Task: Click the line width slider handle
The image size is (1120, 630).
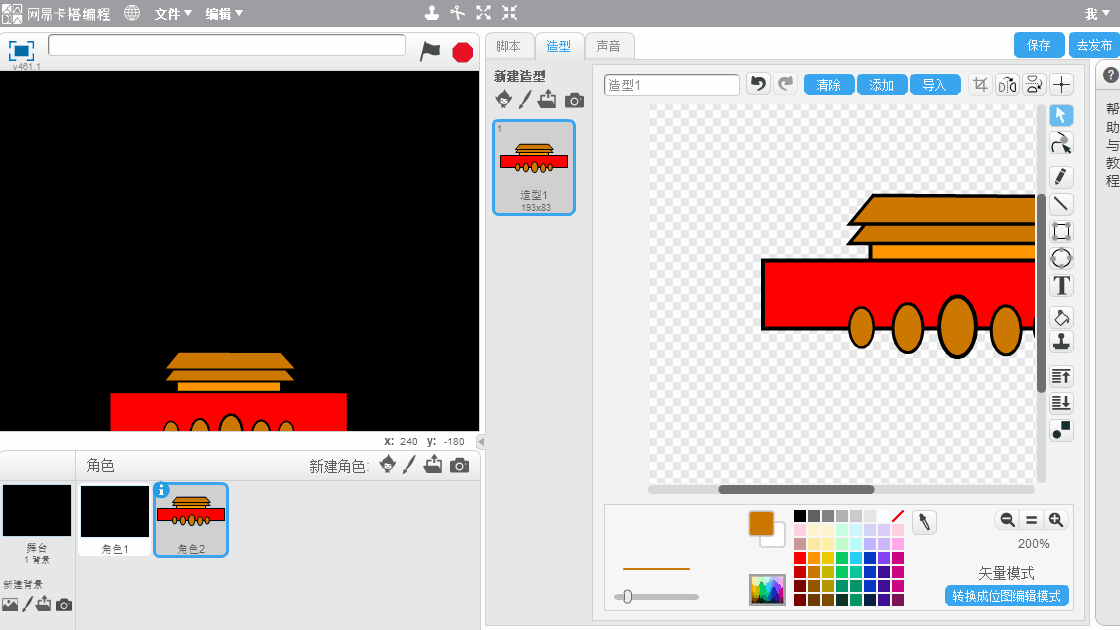Action: tap(627, 596)
